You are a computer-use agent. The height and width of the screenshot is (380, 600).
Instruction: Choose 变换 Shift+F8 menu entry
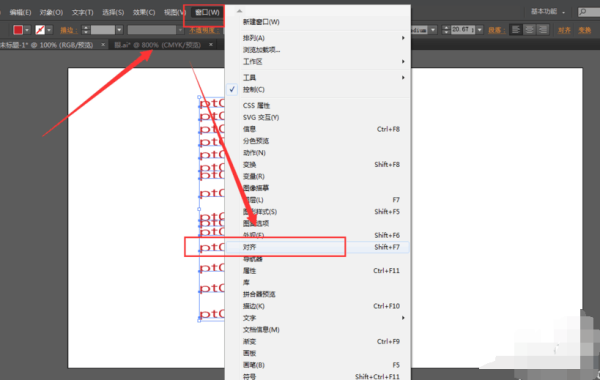pos(318,165)
